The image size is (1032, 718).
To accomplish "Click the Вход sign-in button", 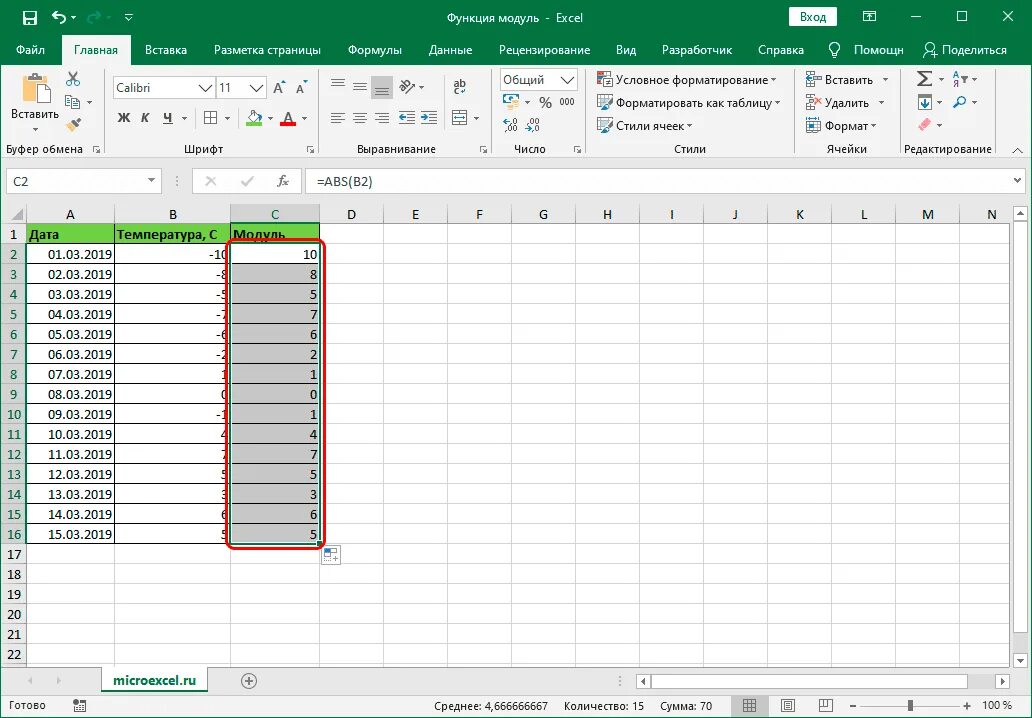I will (x=813, y=17).
